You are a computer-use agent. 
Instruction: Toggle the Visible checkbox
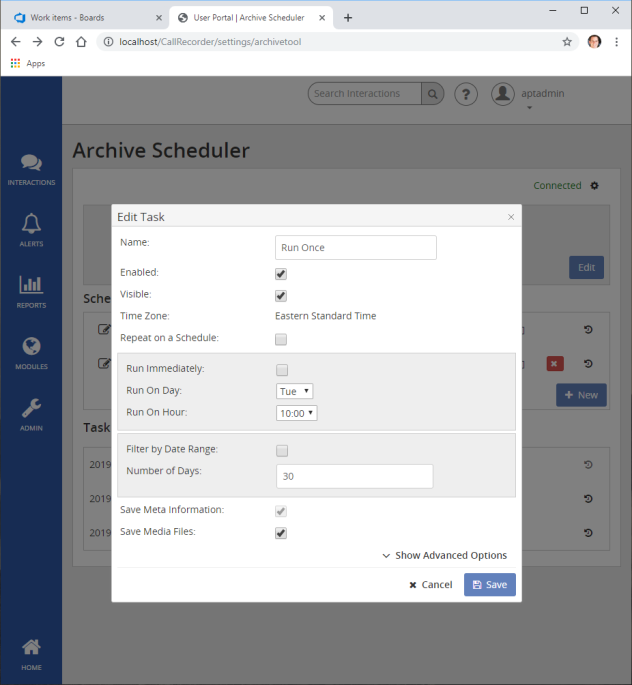tap(281, 295)
